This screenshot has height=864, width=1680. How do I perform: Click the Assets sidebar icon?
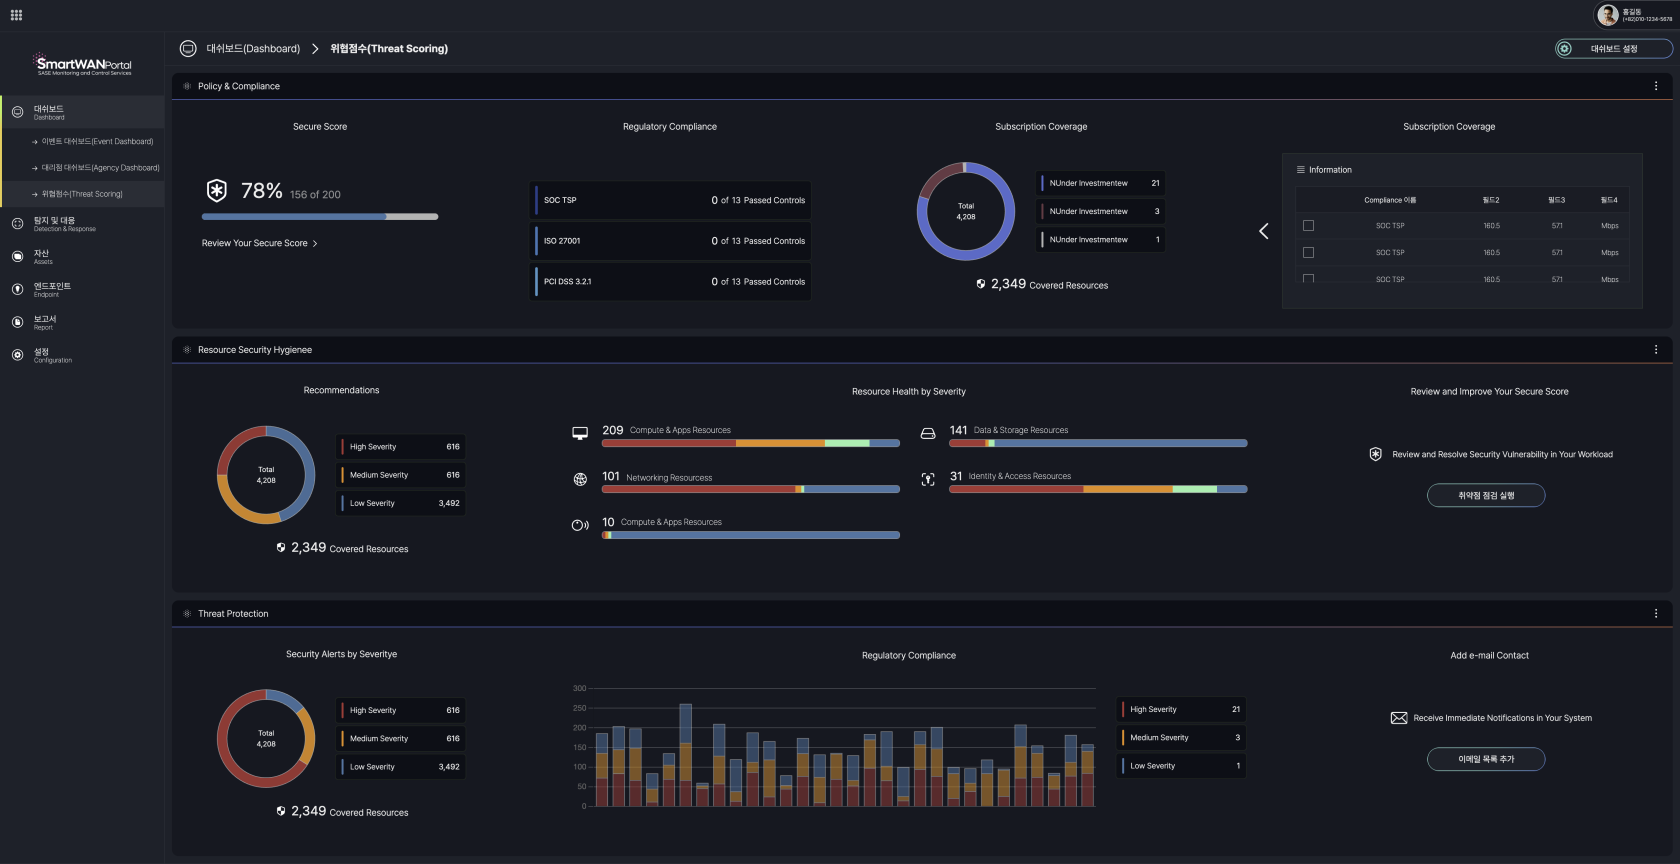pos(17,257)
